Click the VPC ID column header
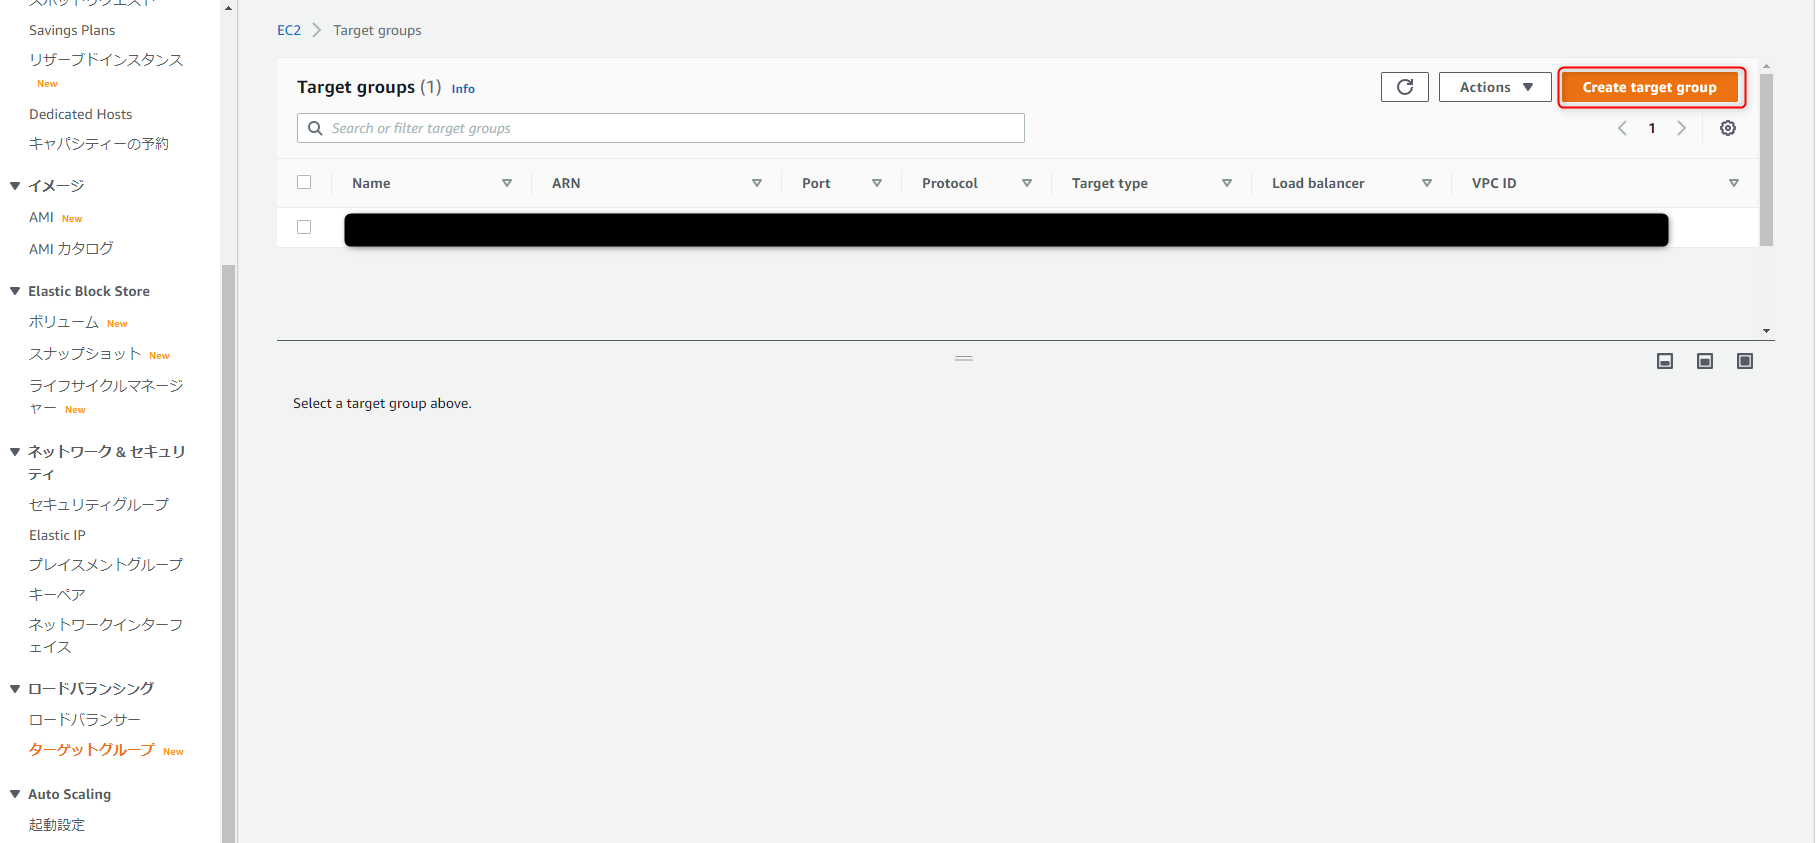The image size is (1817, 843). point(1494,183)
